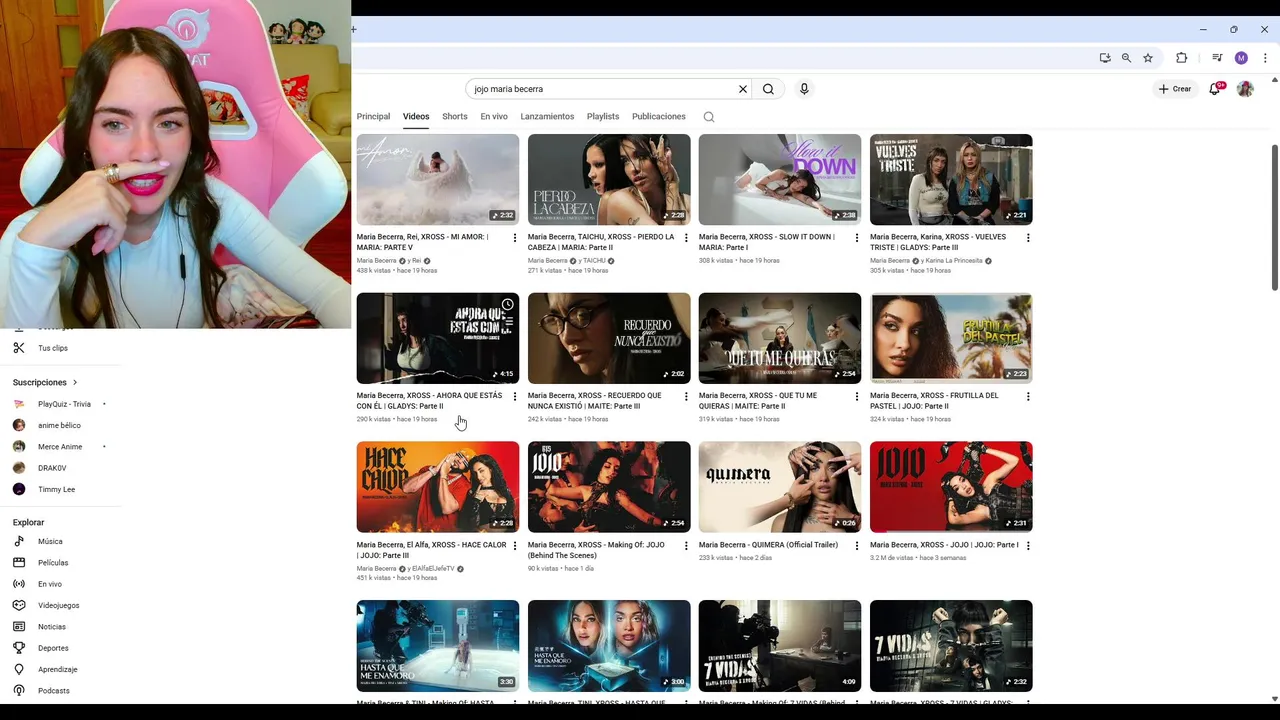Open title 'SLOW IT DOWN | MARIA: Parte I'
The width and height of the screenshot is (1280, 720).
click(x=767, y=242)
